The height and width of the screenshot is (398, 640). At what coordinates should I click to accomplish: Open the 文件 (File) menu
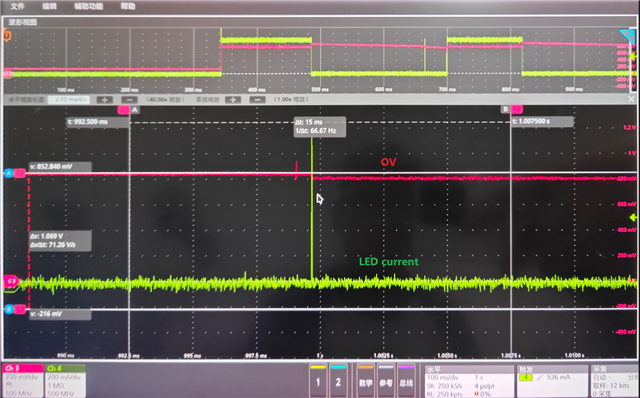click(x=17, y=6)
